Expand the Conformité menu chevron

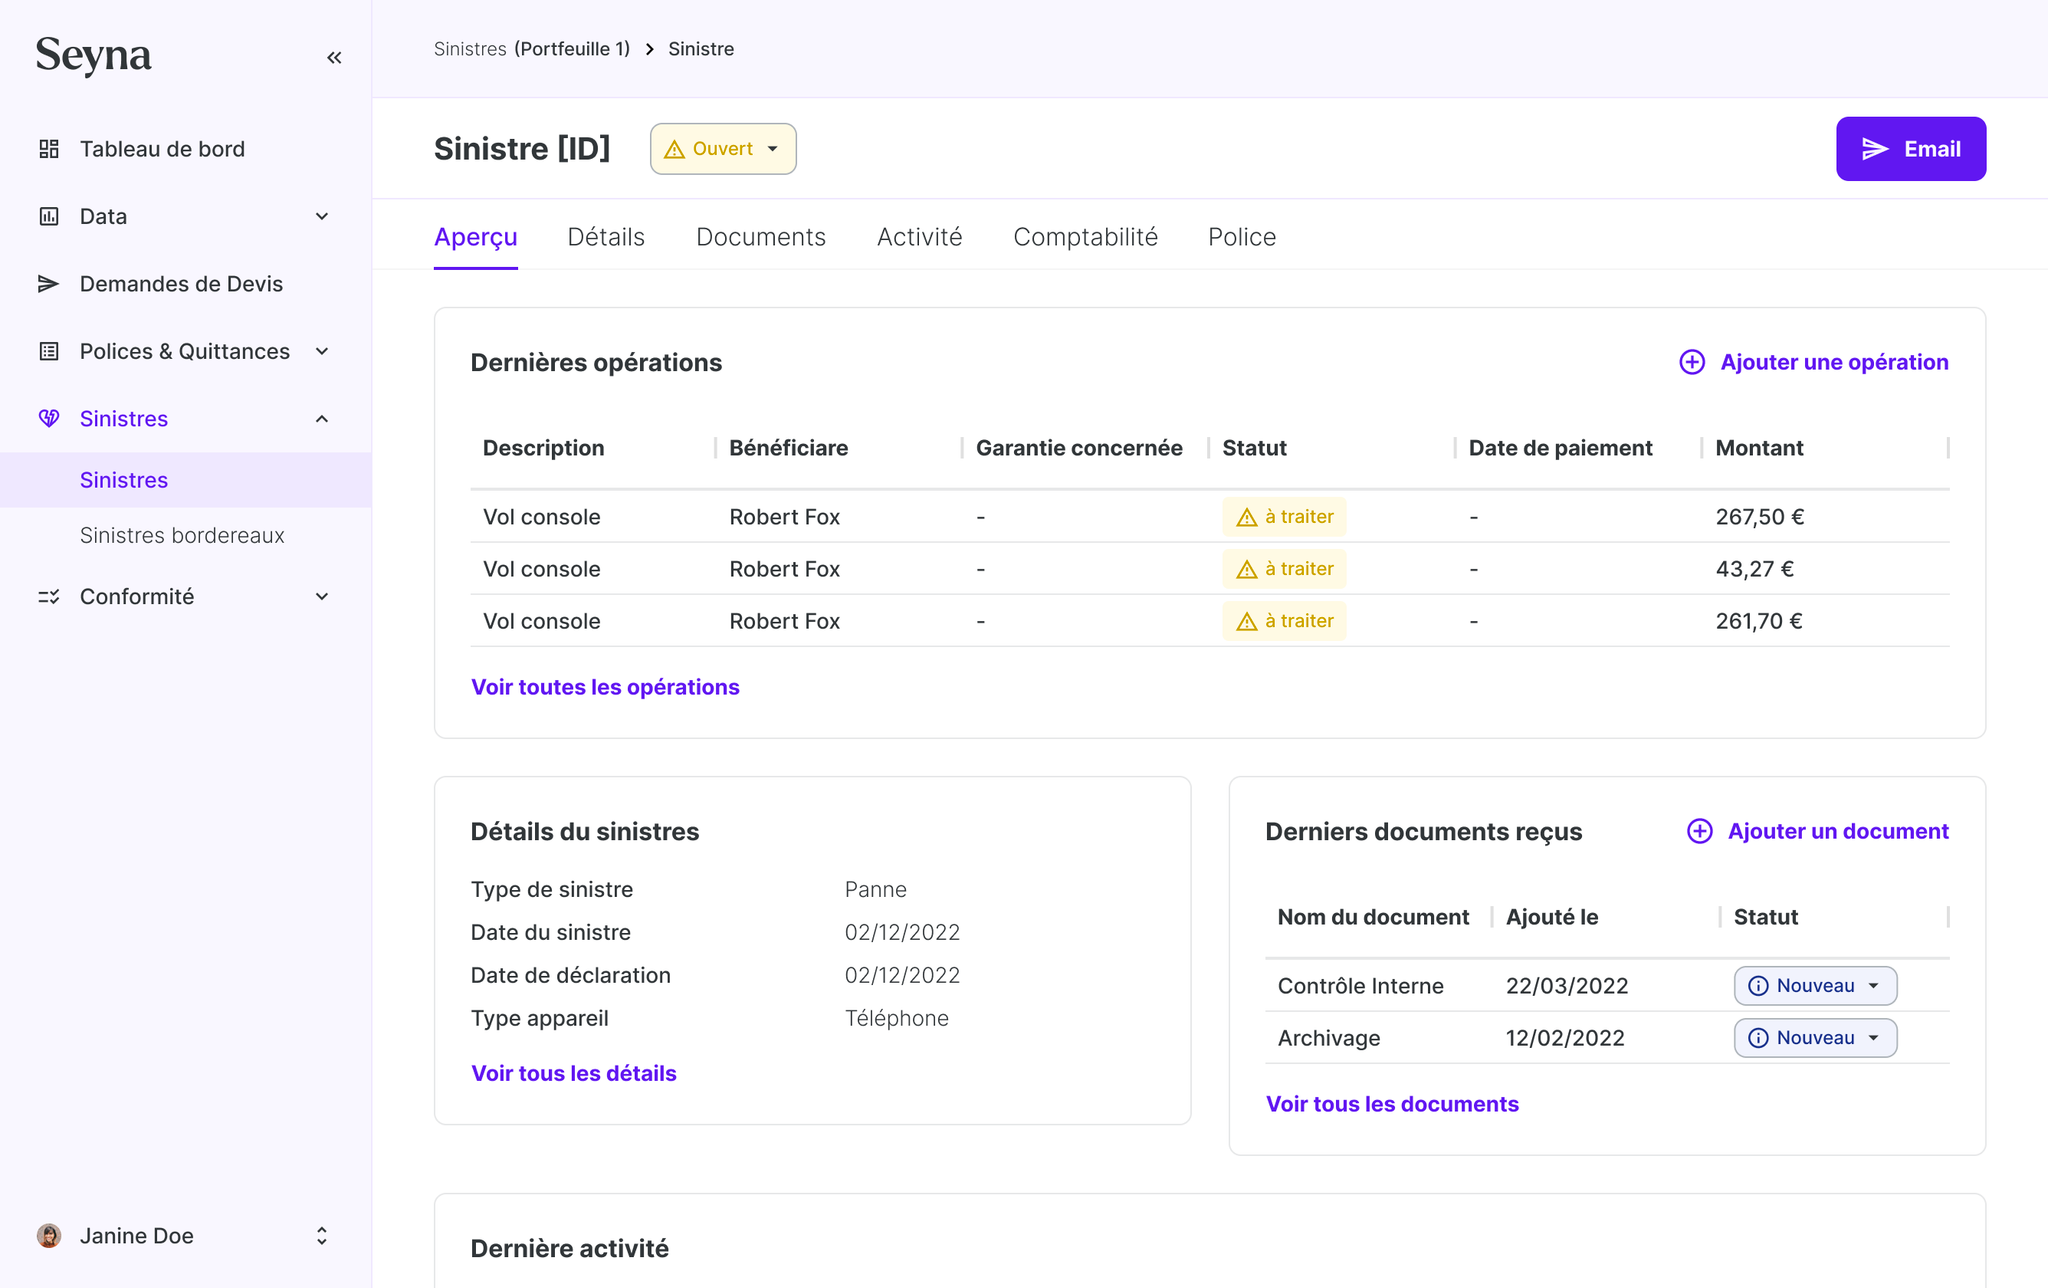tap(322, 597)
